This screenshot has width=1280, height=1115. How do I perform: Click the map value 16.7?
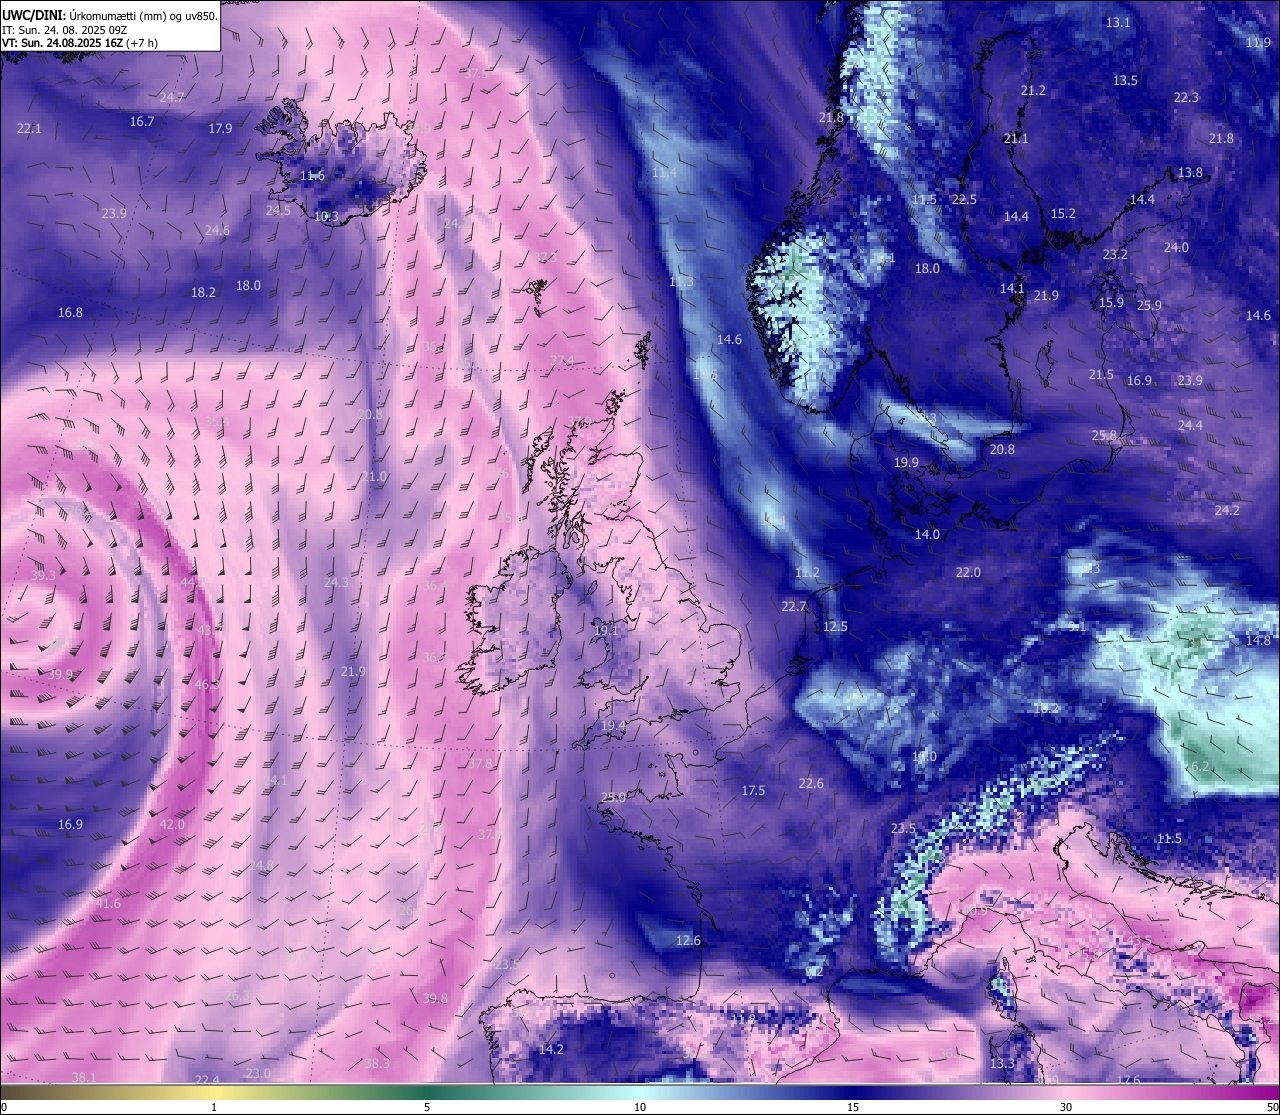click(142, 121)
